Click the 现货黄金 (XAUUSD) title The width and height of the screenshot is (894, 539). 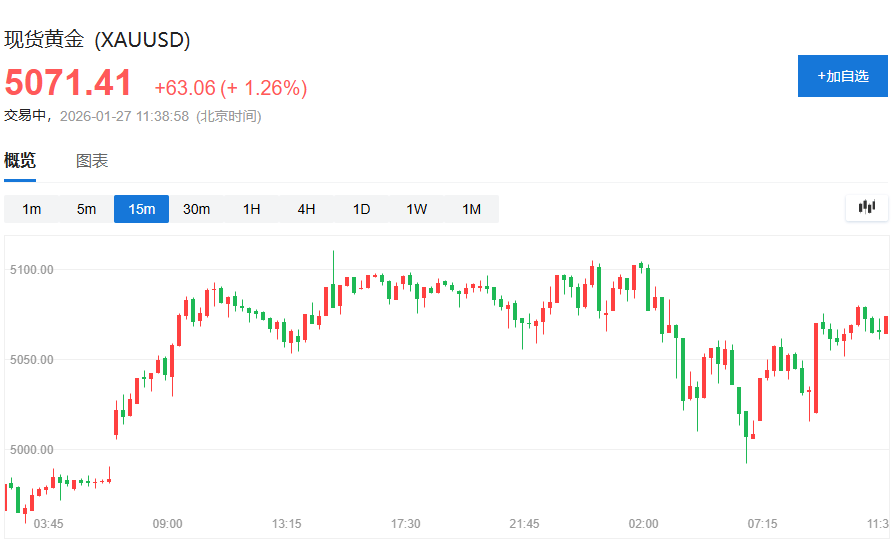[x=97, y=40]
